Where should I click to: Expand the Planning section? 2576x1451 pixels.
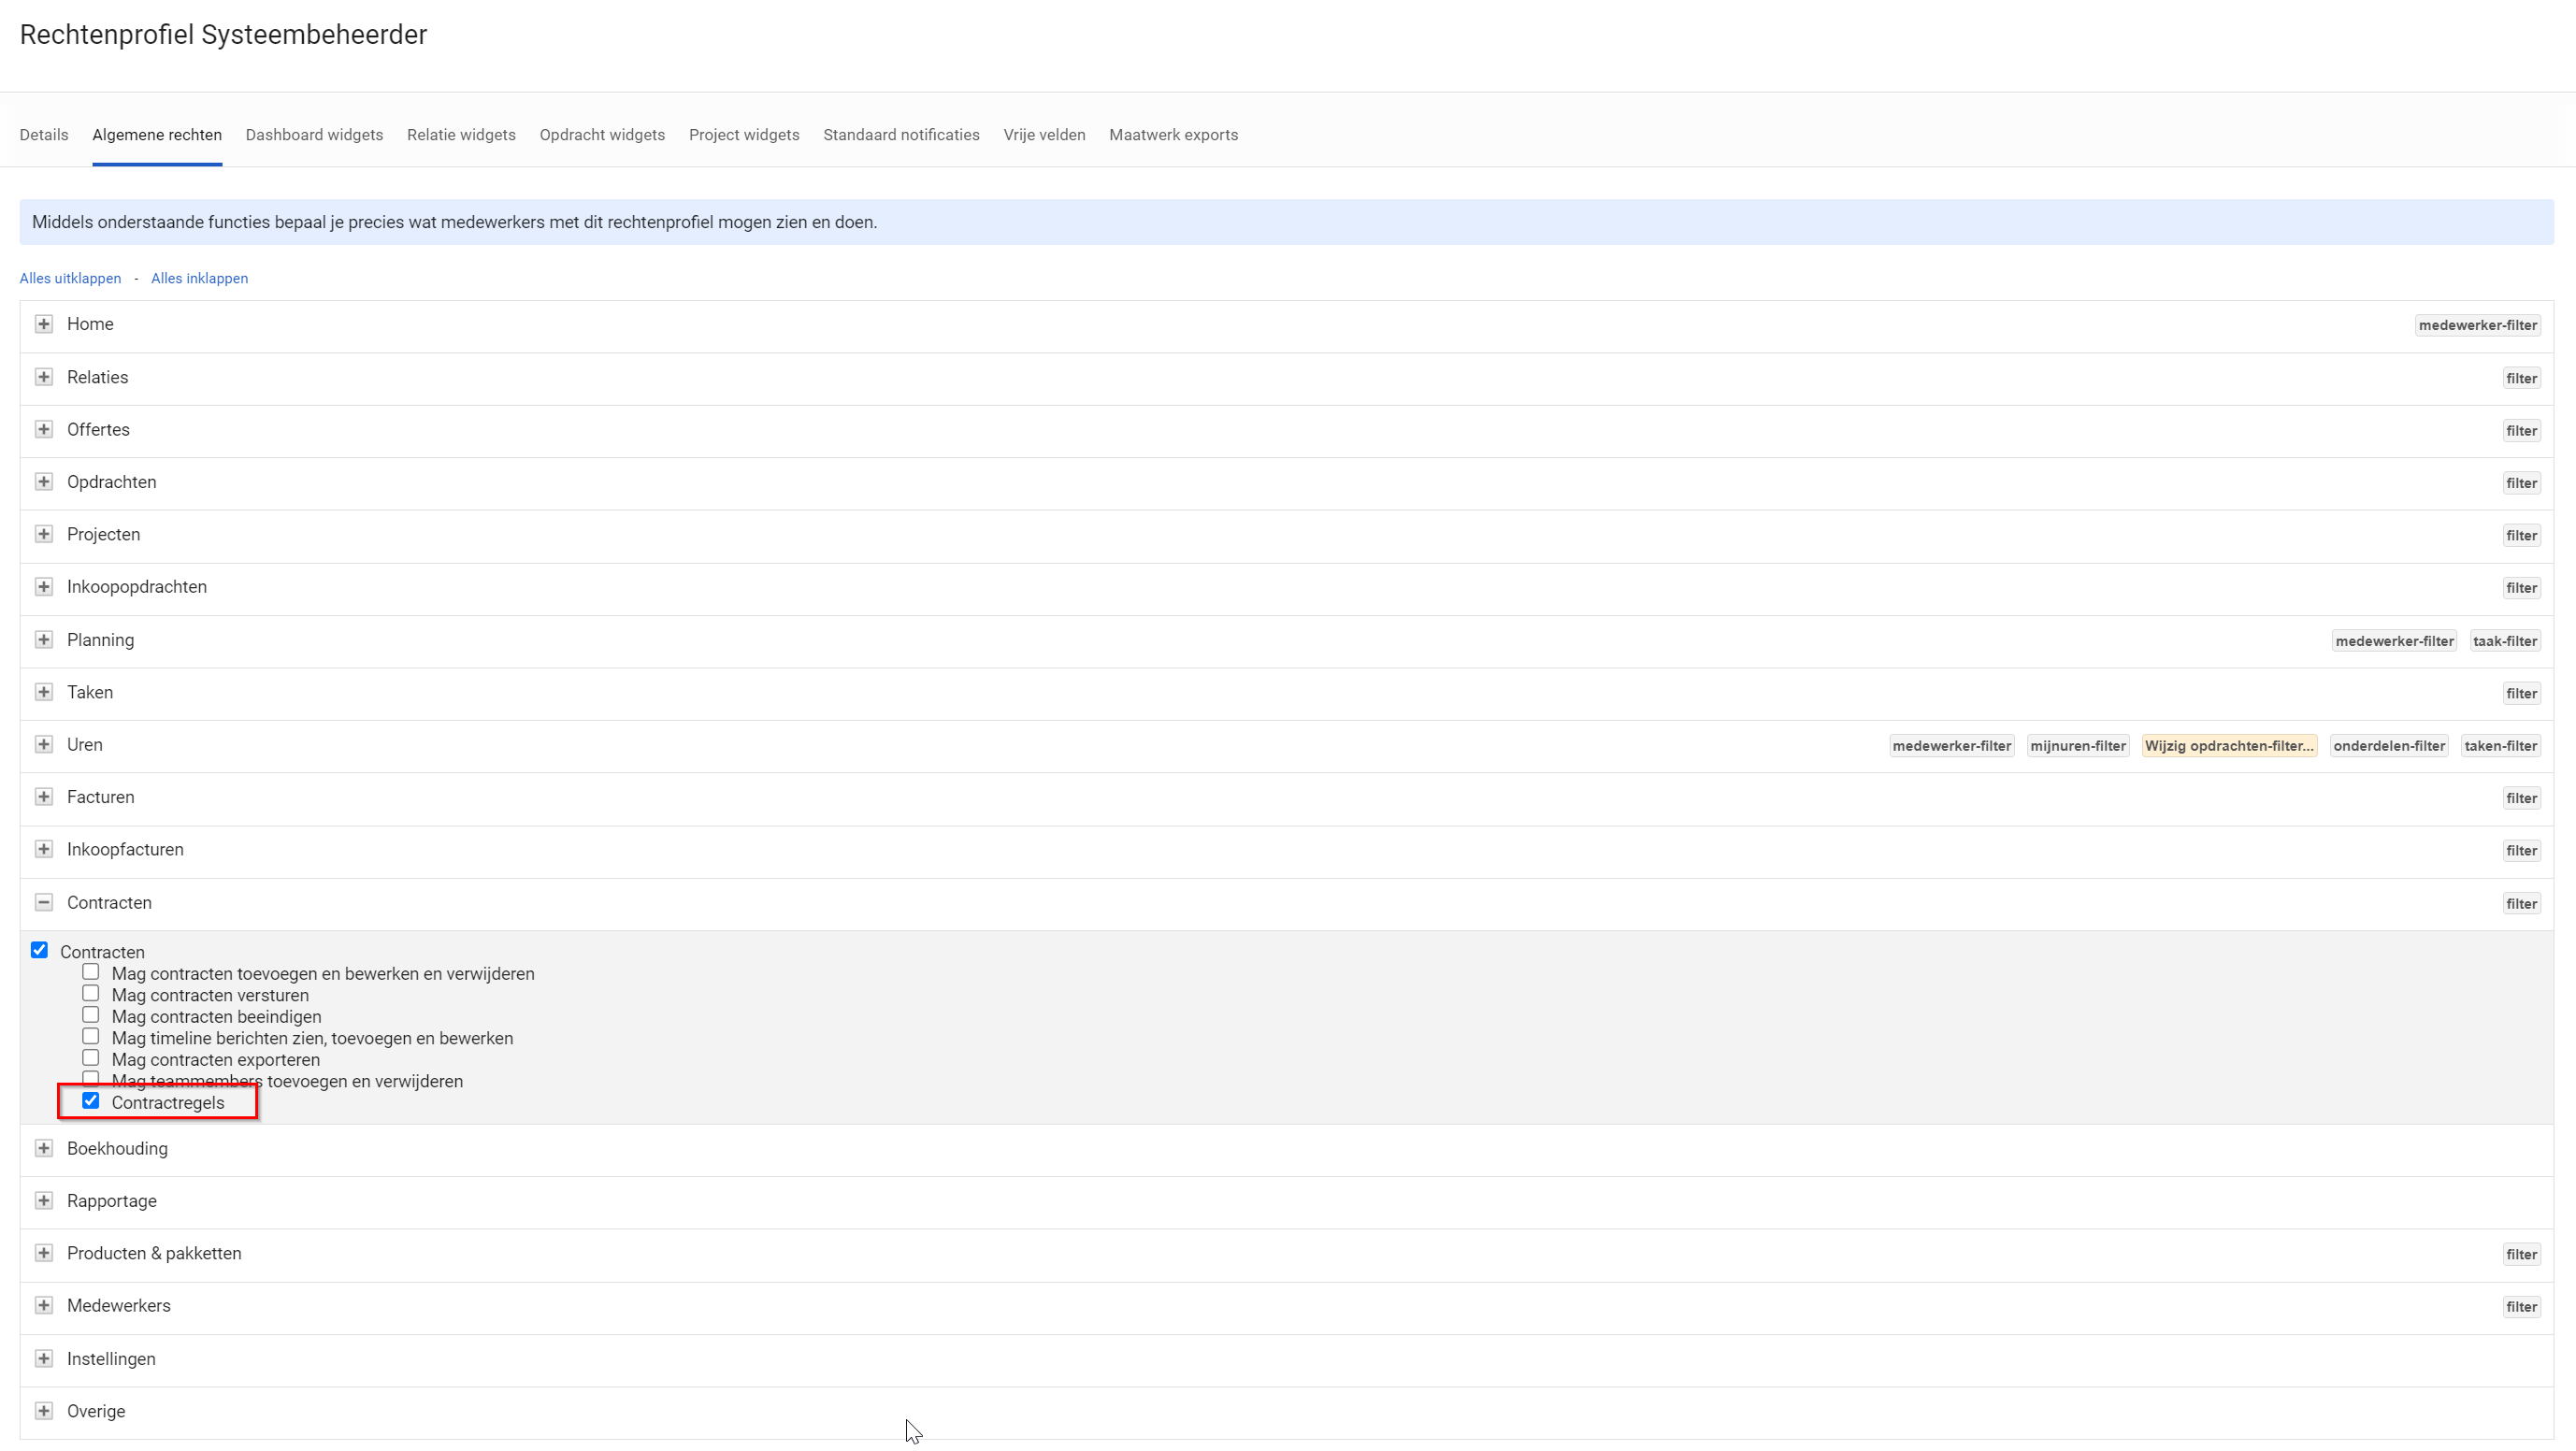pyautogui.click(x=43, y=640)
